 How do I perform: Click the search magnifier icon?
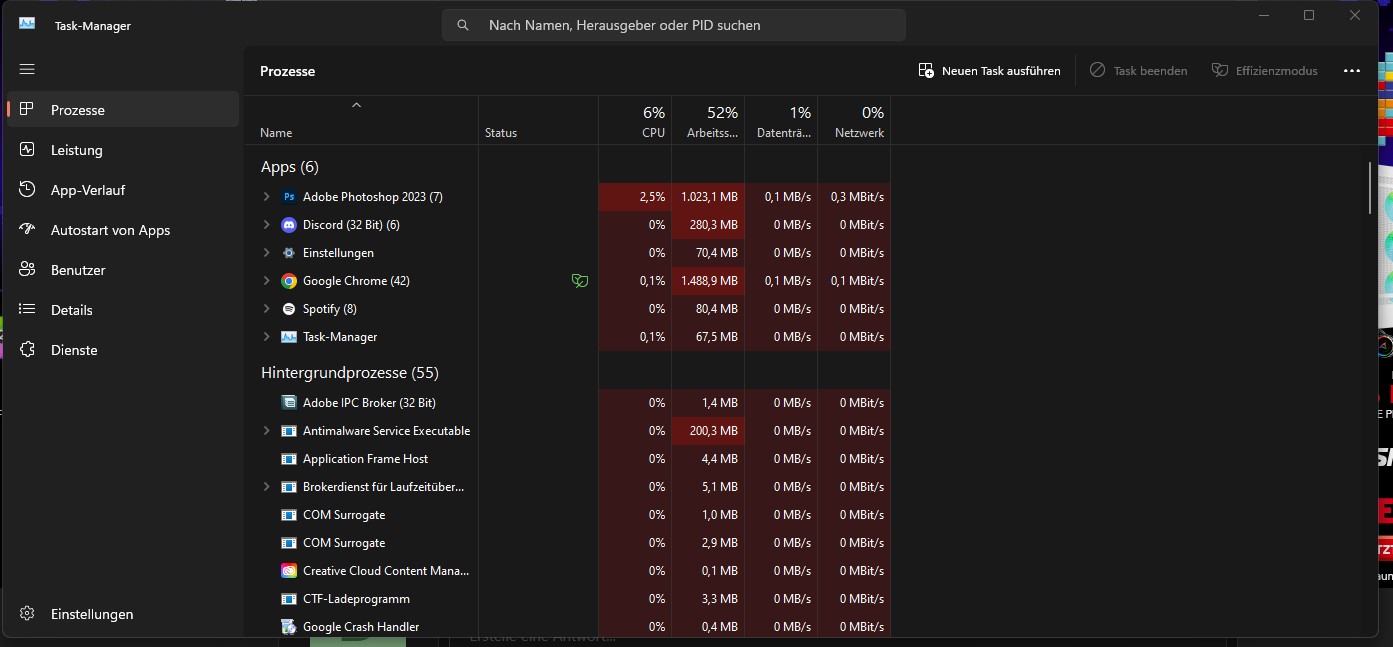pos(463,25)
